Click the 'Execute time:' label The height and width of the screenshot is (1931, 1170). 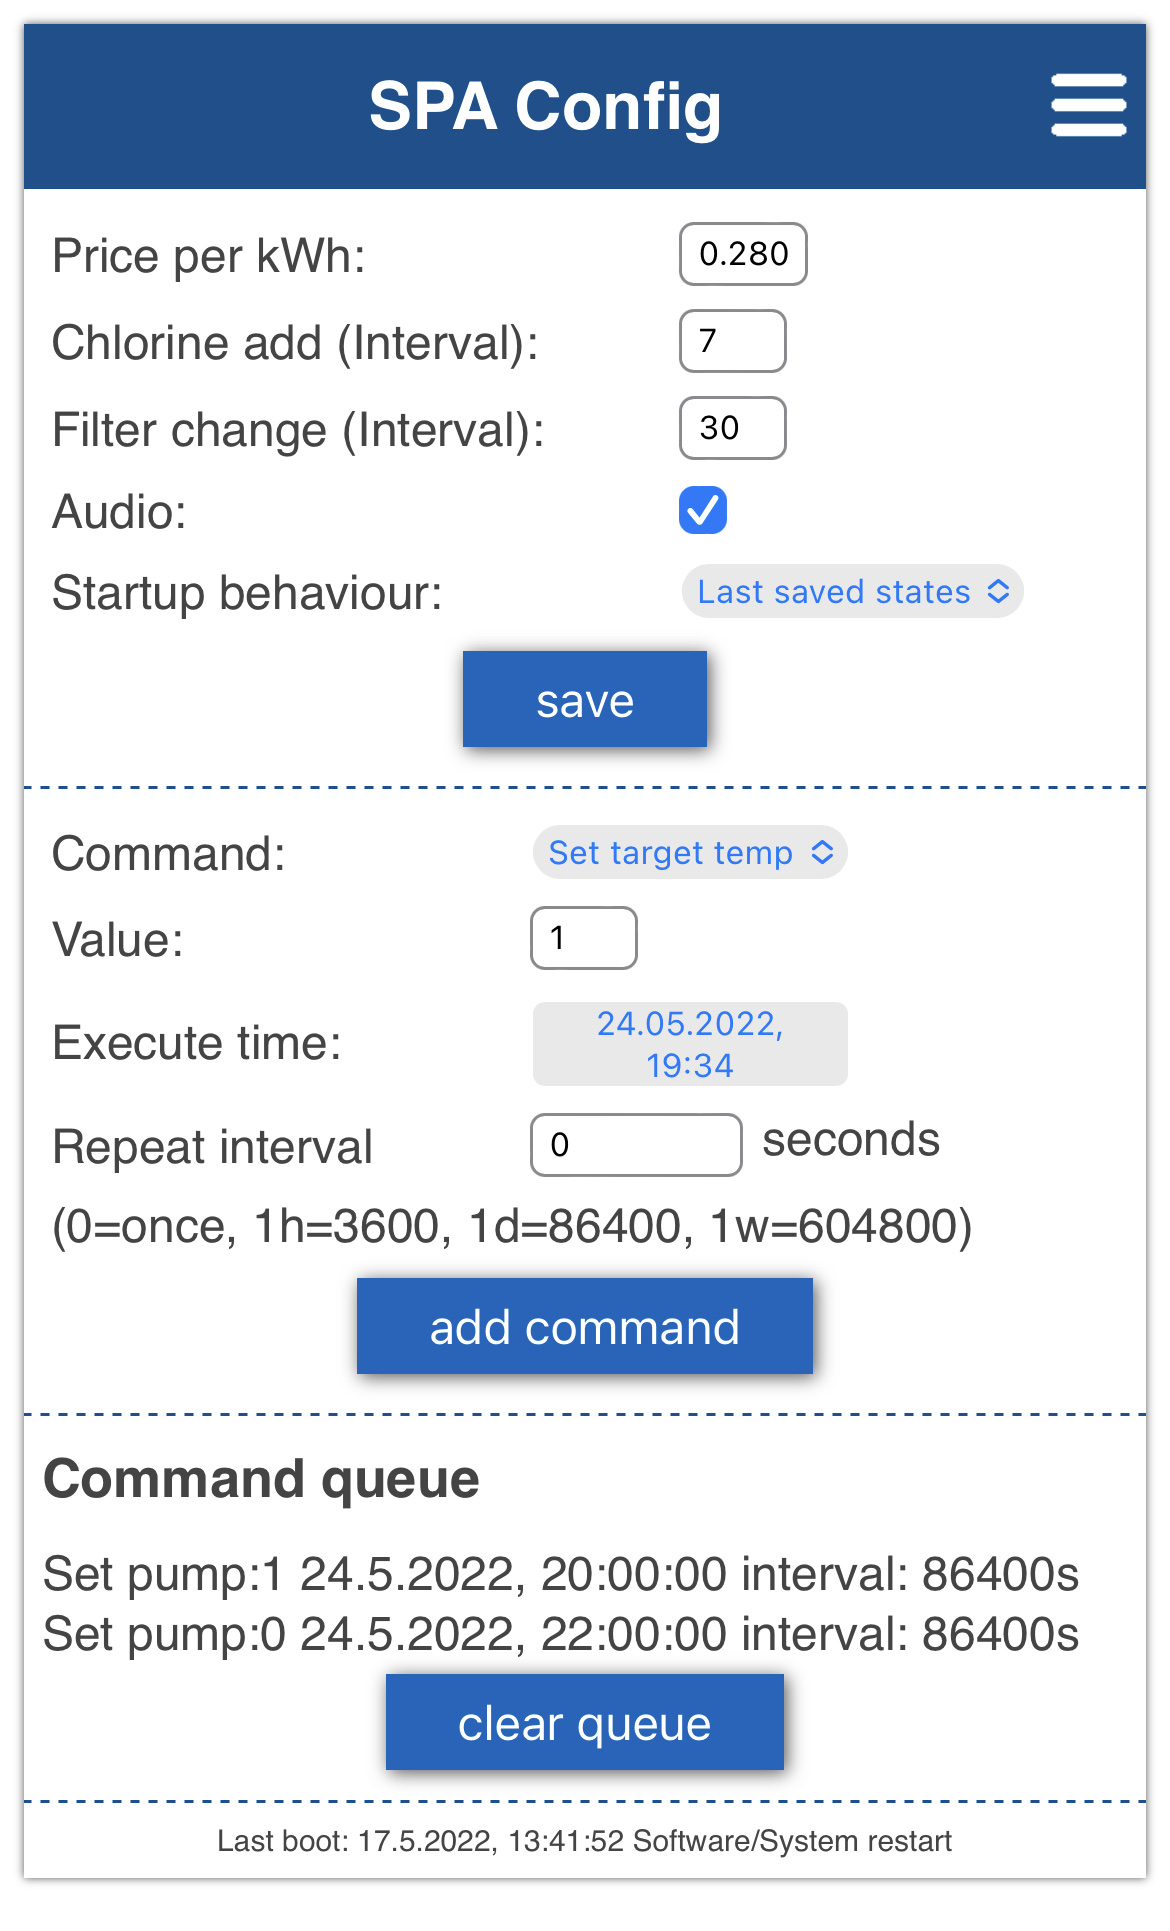coord(197,1043)
